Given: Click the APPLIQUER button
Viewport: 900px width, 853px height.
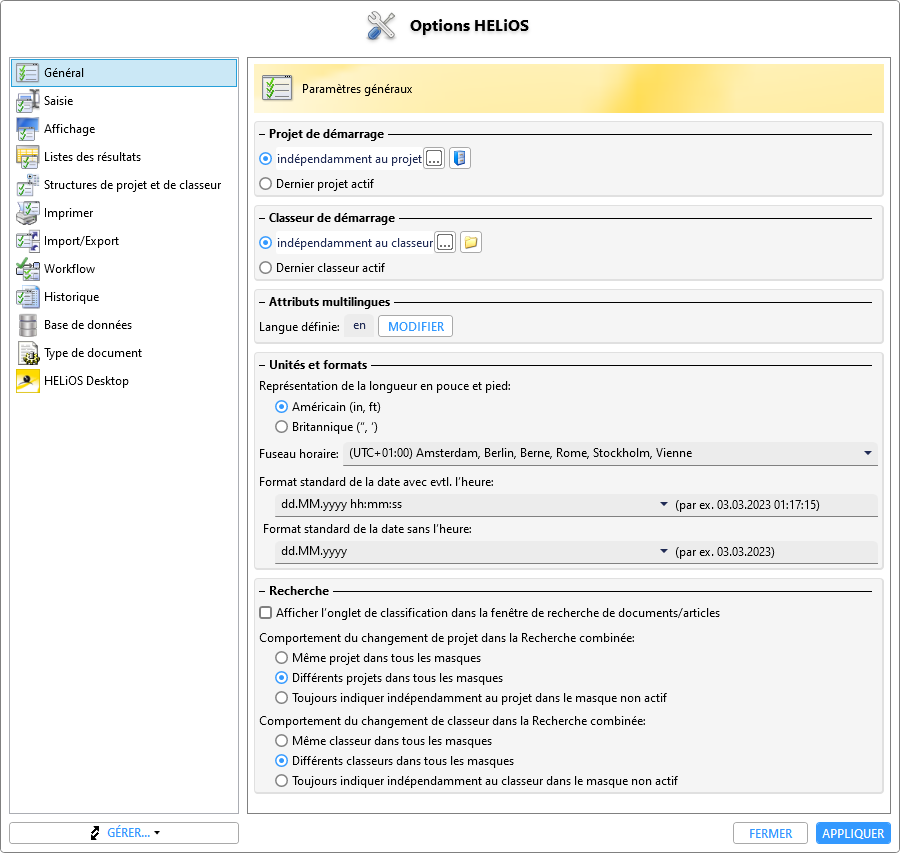Looking at the screenshot, I should tap(853, 833).
